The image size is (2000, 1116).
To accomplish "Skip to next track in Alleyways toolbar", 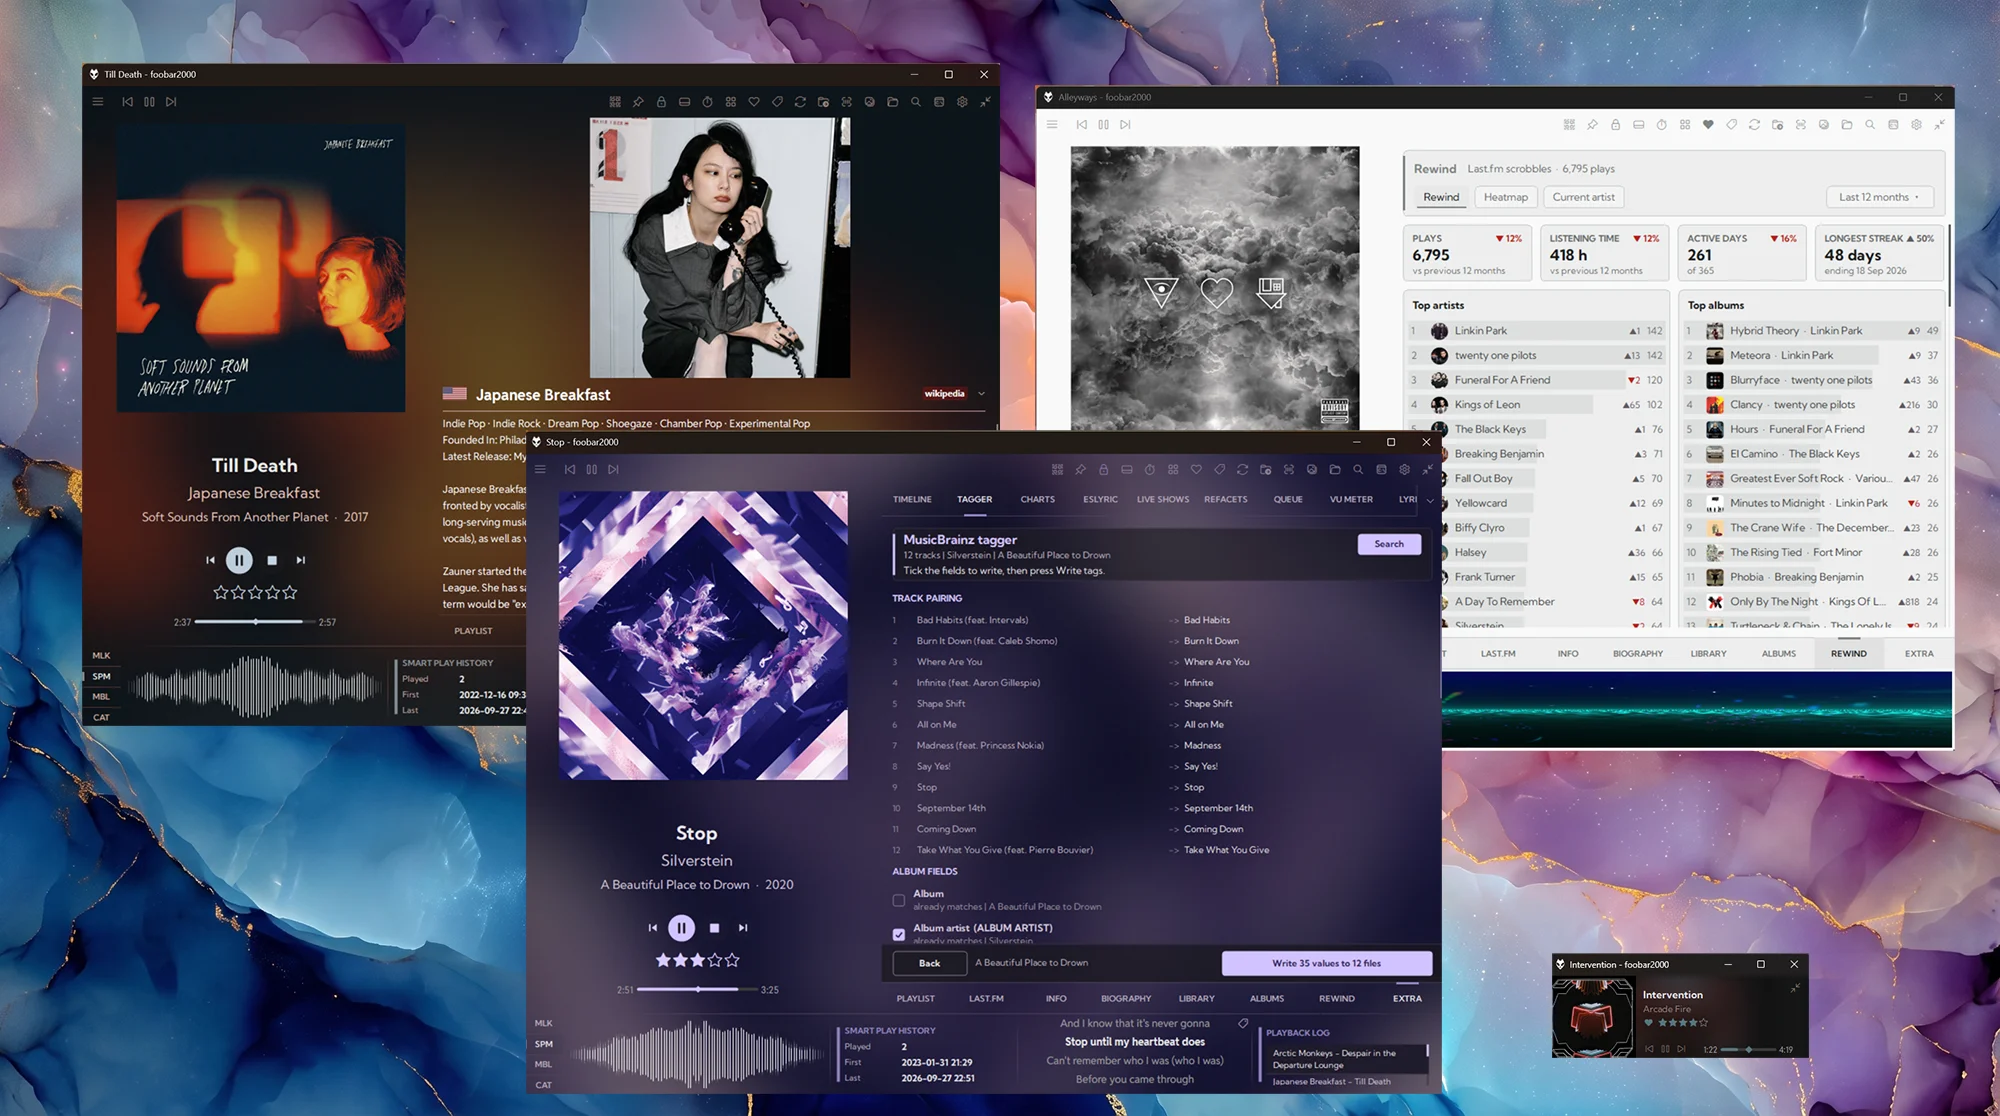I will (x=1125, y=125).
